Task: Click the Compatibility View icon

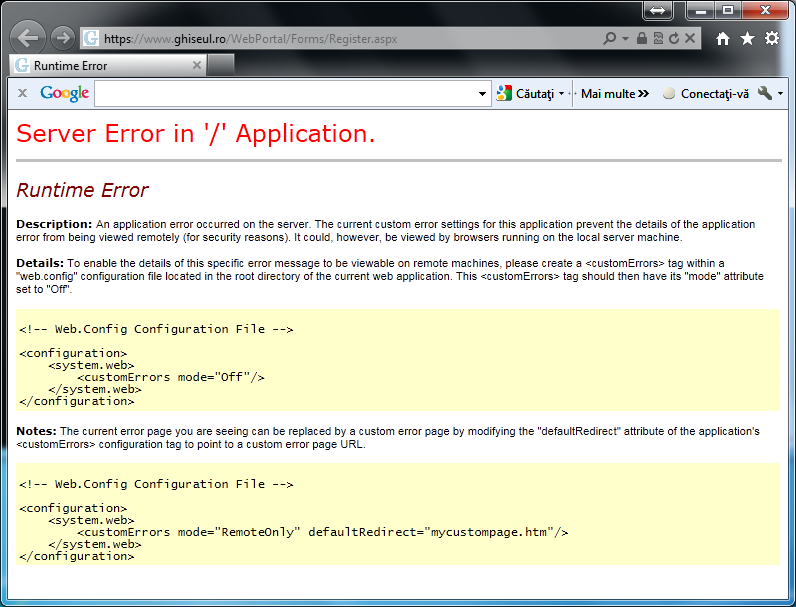Action: pos(658,38)
